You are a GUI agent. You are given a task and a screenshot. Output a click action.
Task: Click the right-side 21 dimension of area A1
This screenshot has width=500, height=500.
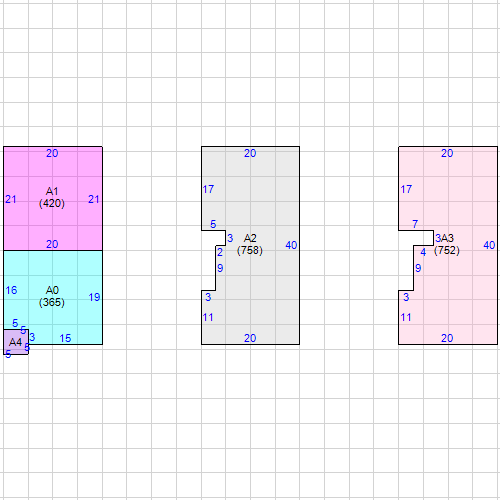point(94,199)
